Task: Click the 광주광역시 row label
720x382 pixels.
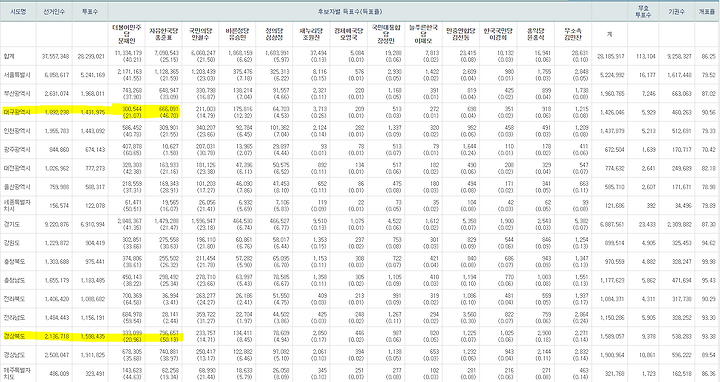Action: 16,150
